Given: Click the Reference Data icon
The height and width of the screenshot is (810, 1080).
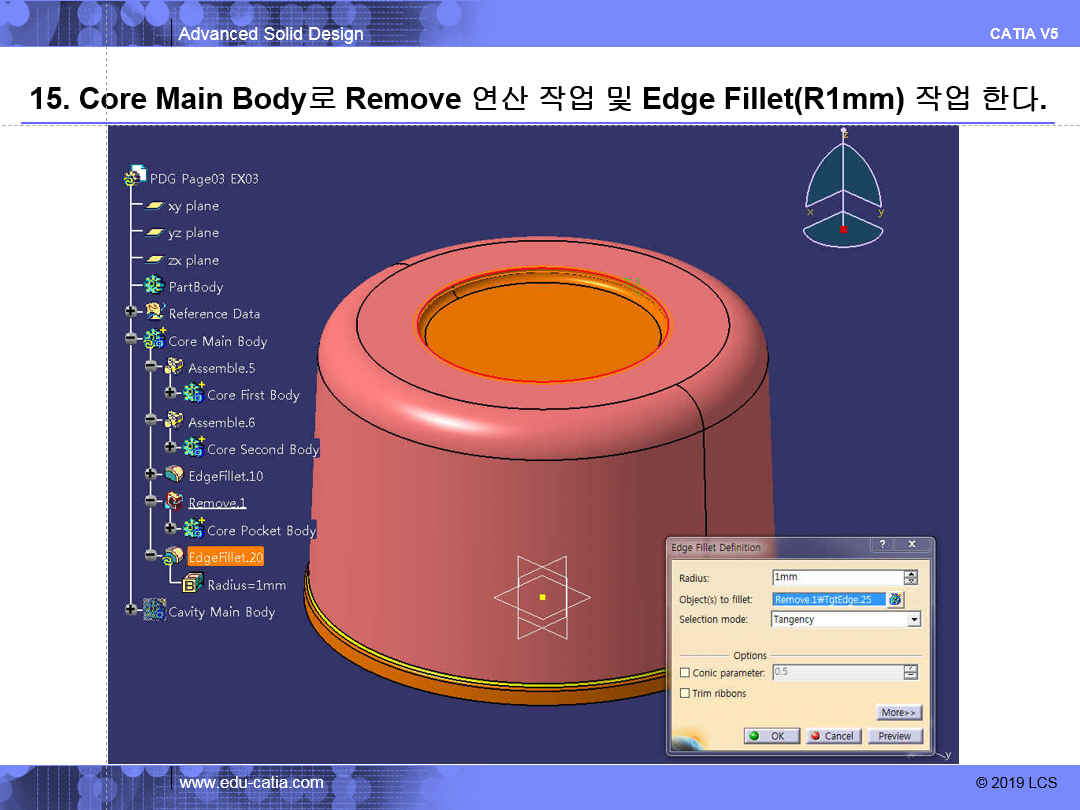Looking at the screenshot, I should pyautogui.click(x=154, y=313).
